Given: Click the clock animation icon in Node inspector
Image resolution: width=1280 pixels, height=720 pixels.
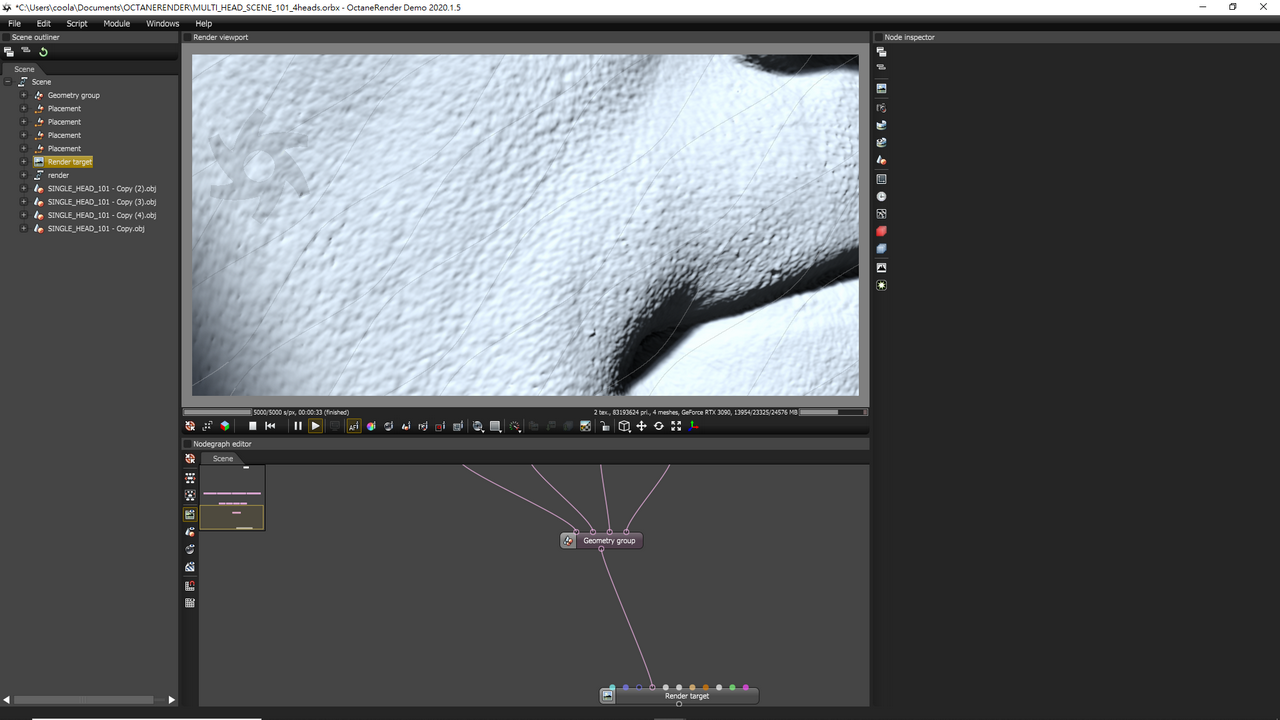Looking at the screenshot, I should (881, 197).
